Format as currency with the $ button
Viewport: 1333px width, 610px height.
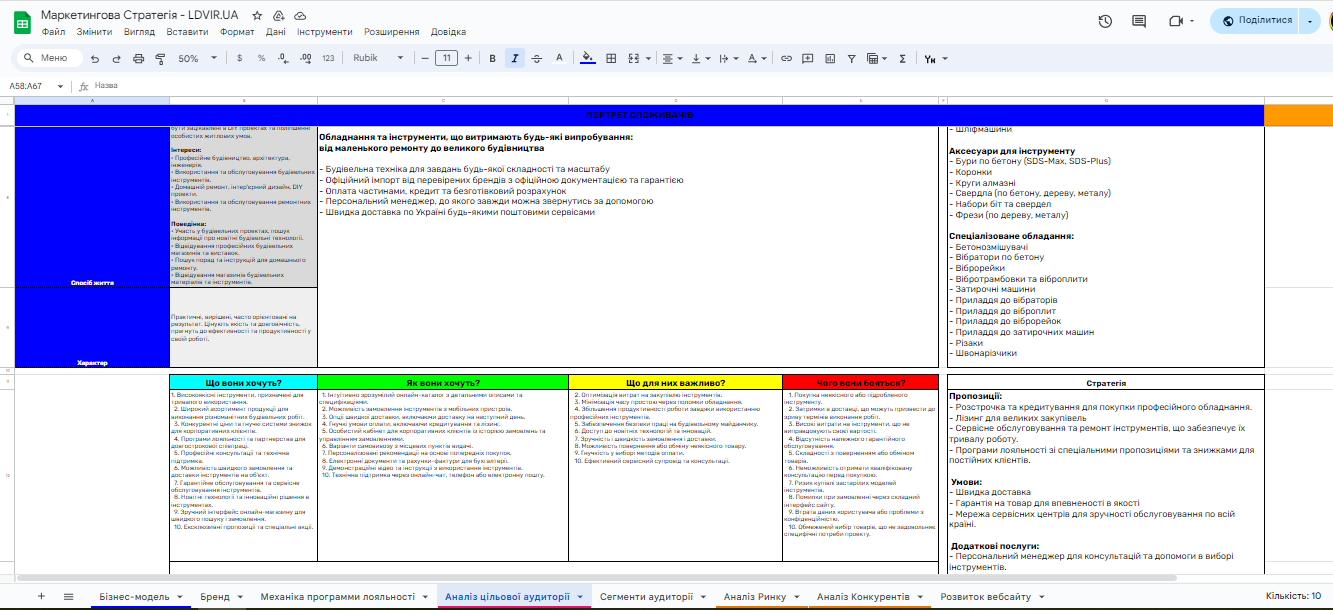tap(239, 58)
